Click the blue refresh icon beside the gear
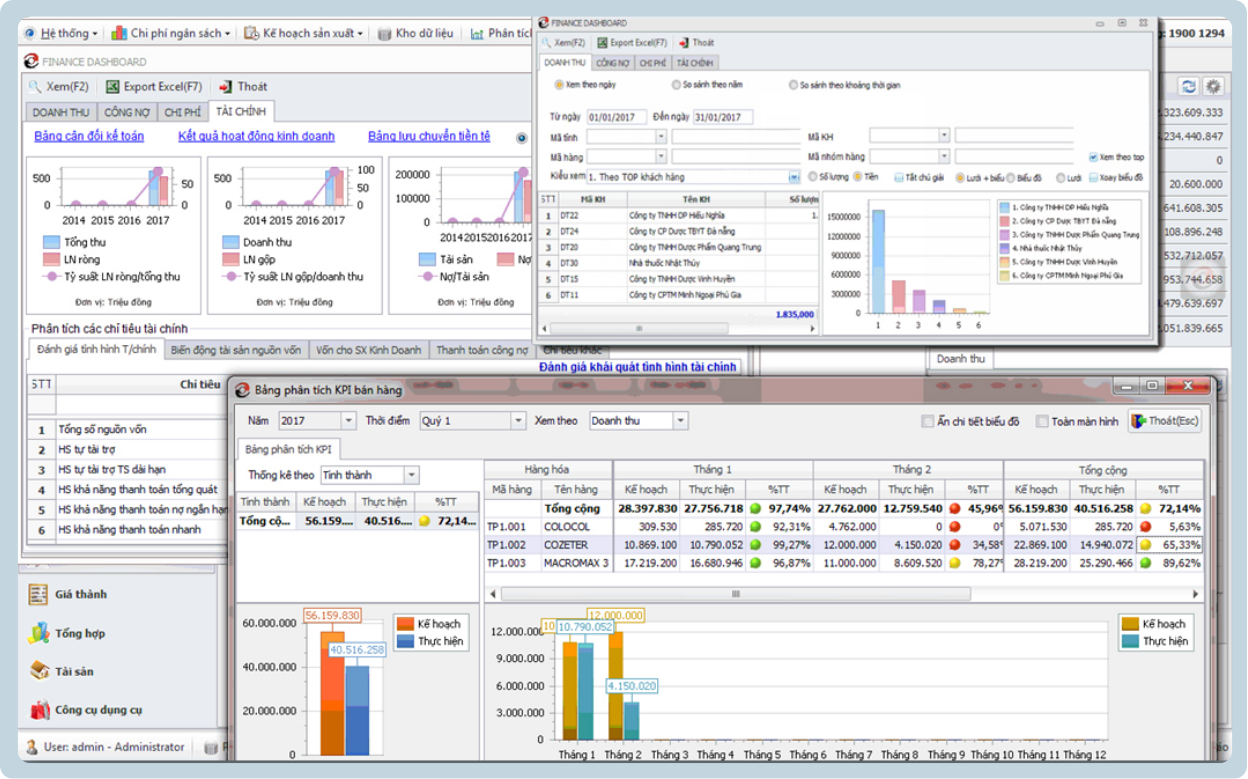The image size is (1248, 779). click(1188, 87)
